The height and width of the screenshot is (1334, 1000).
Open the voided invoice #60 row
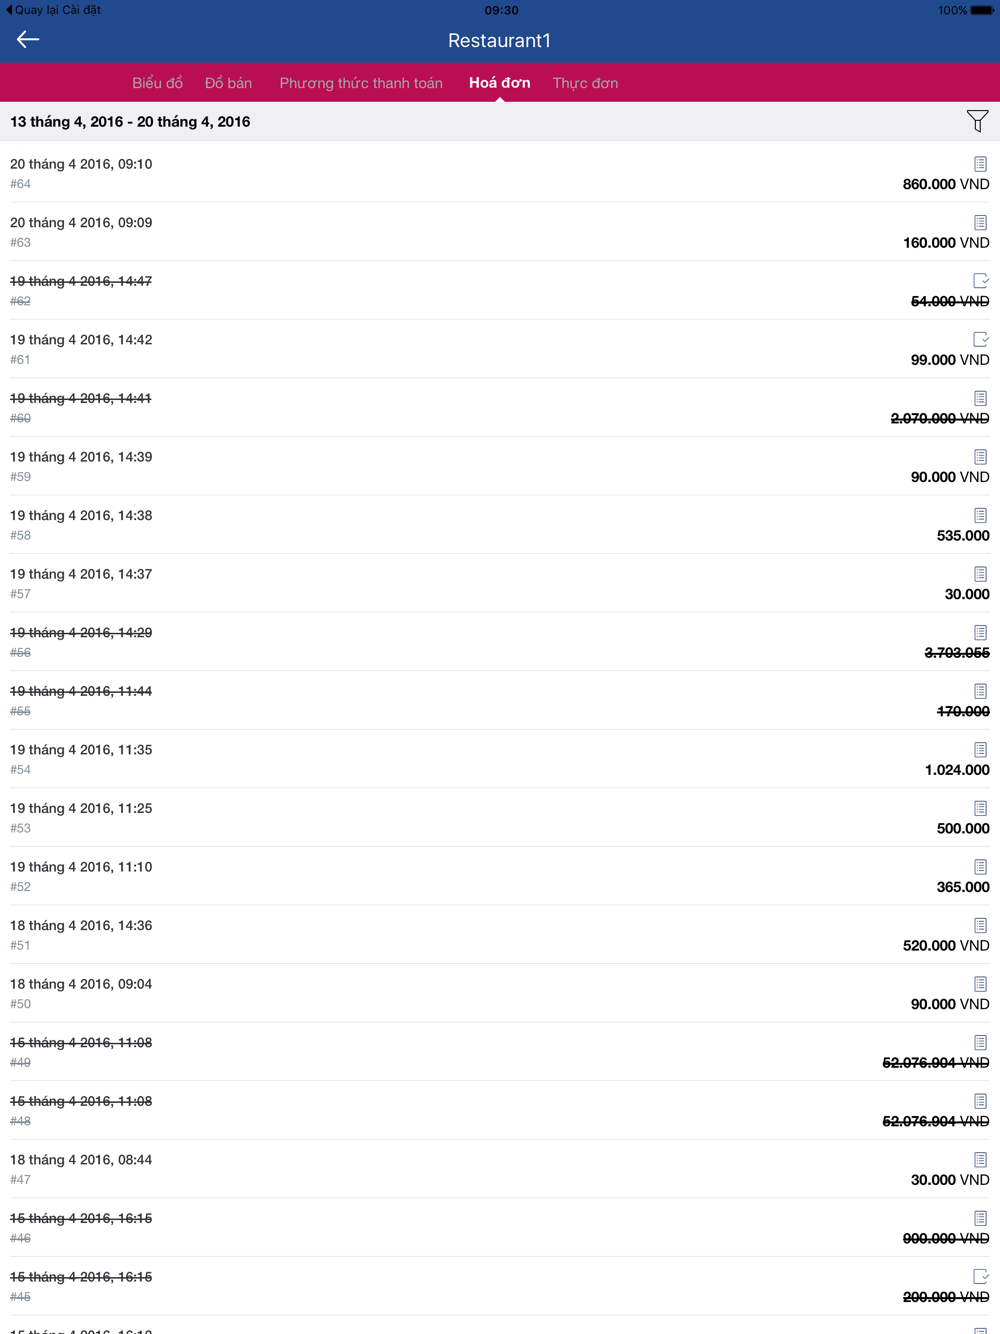click(x=500, y=408)
